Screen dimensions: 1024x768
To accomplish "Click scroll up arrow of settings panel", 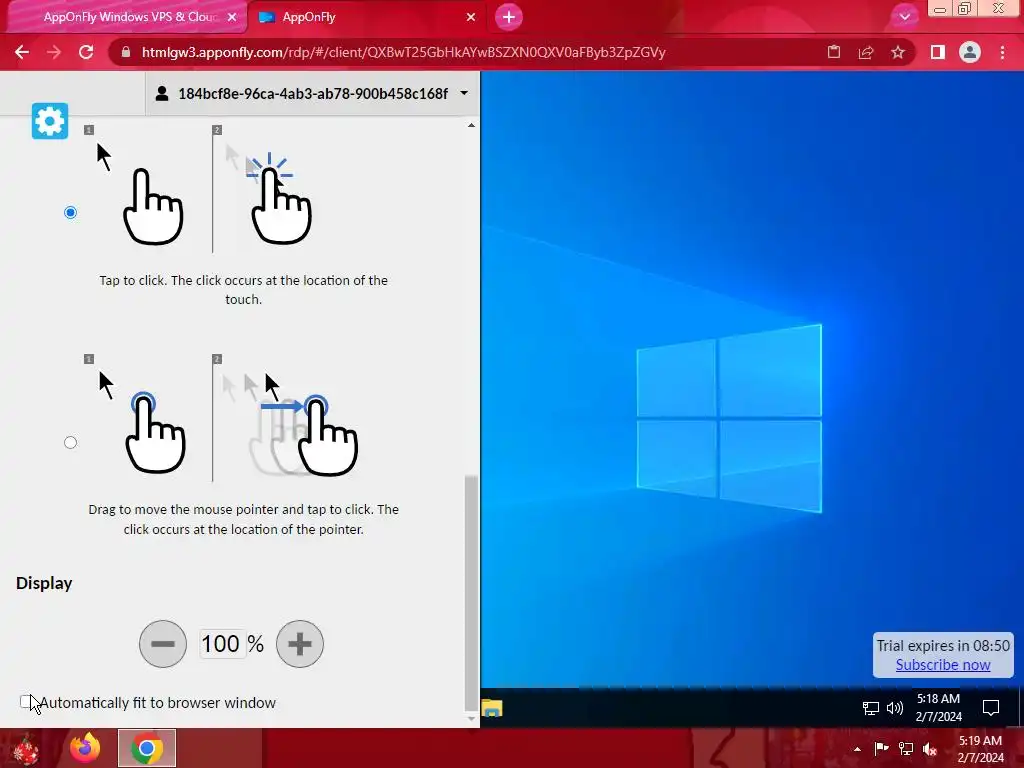I will point(472,125).
